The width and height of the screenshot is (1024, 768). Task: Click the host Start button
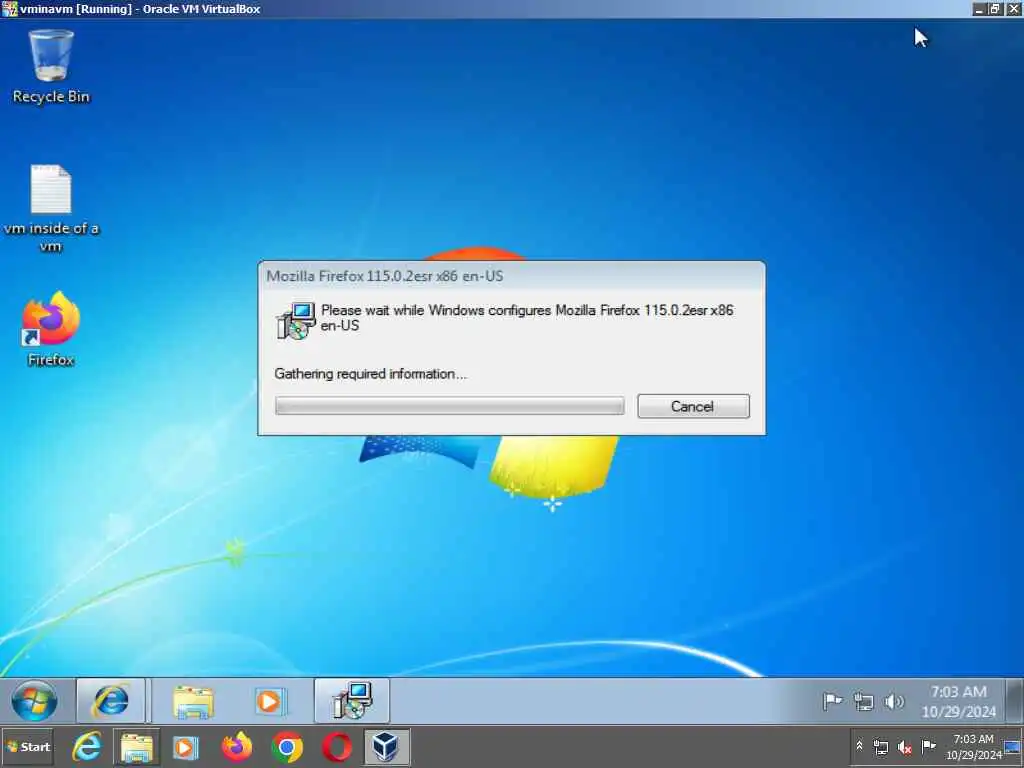point(27,747)
